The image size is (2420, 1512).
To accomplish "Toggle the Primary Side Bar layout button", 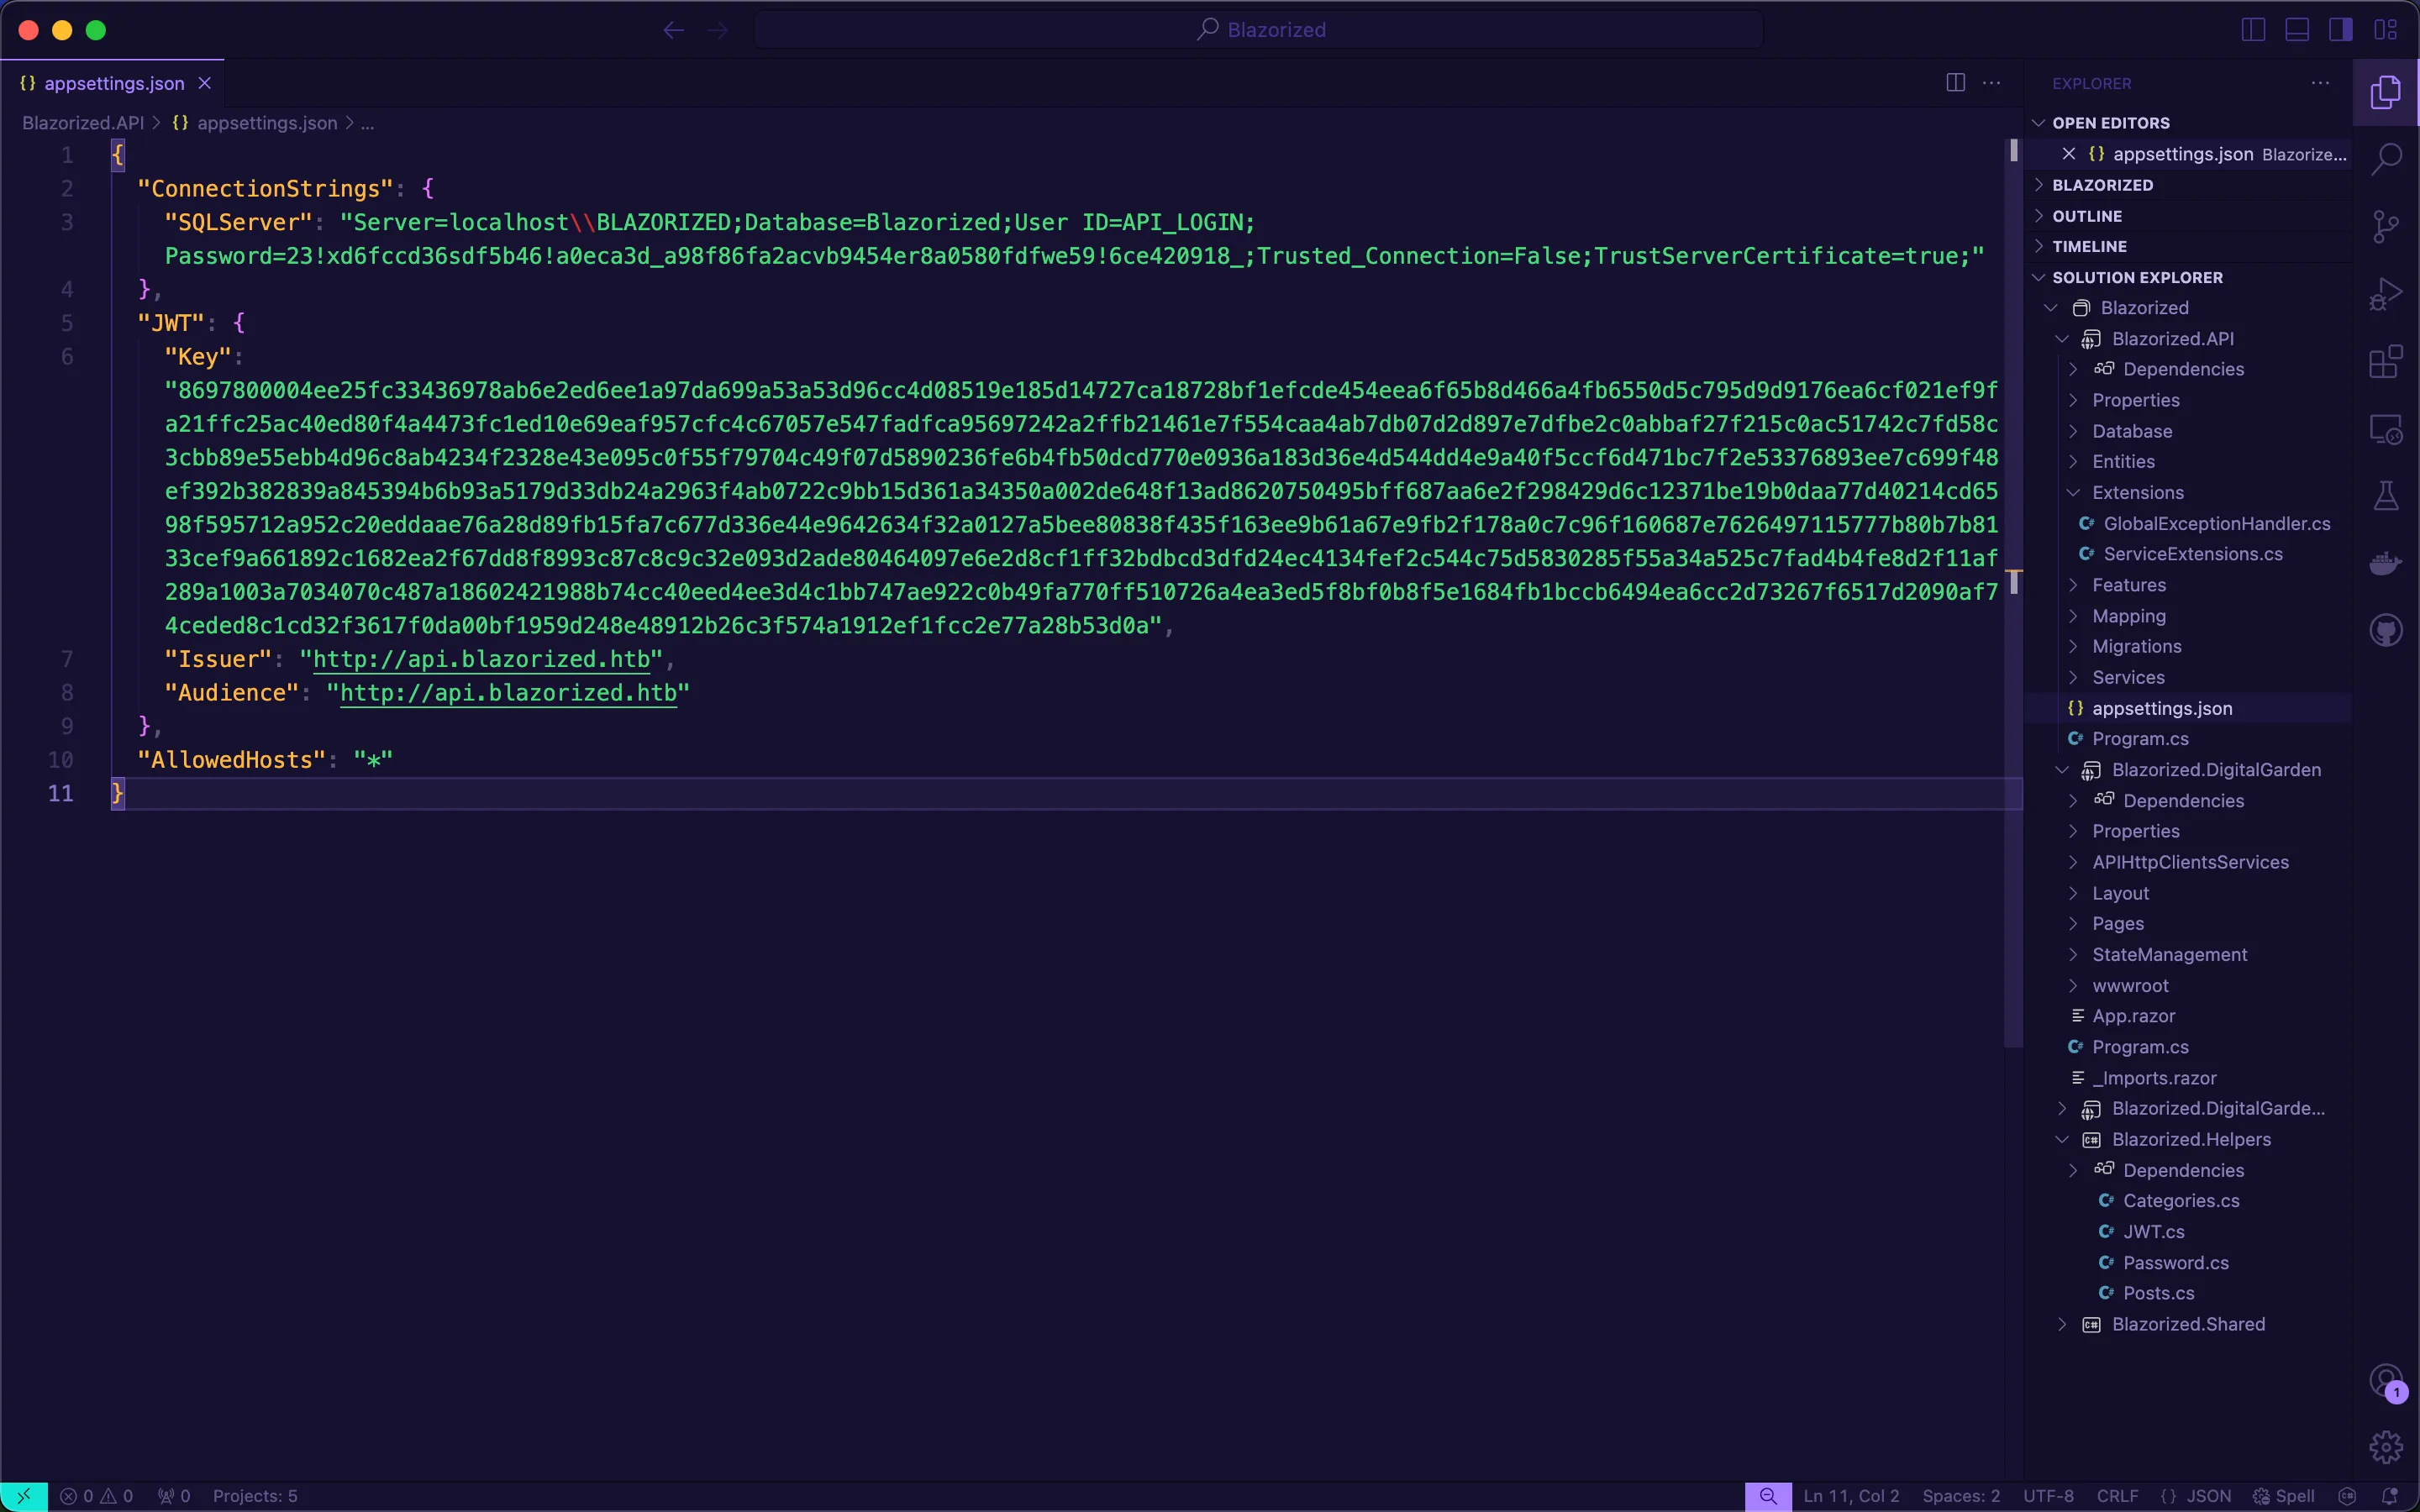I will 2254,30.
